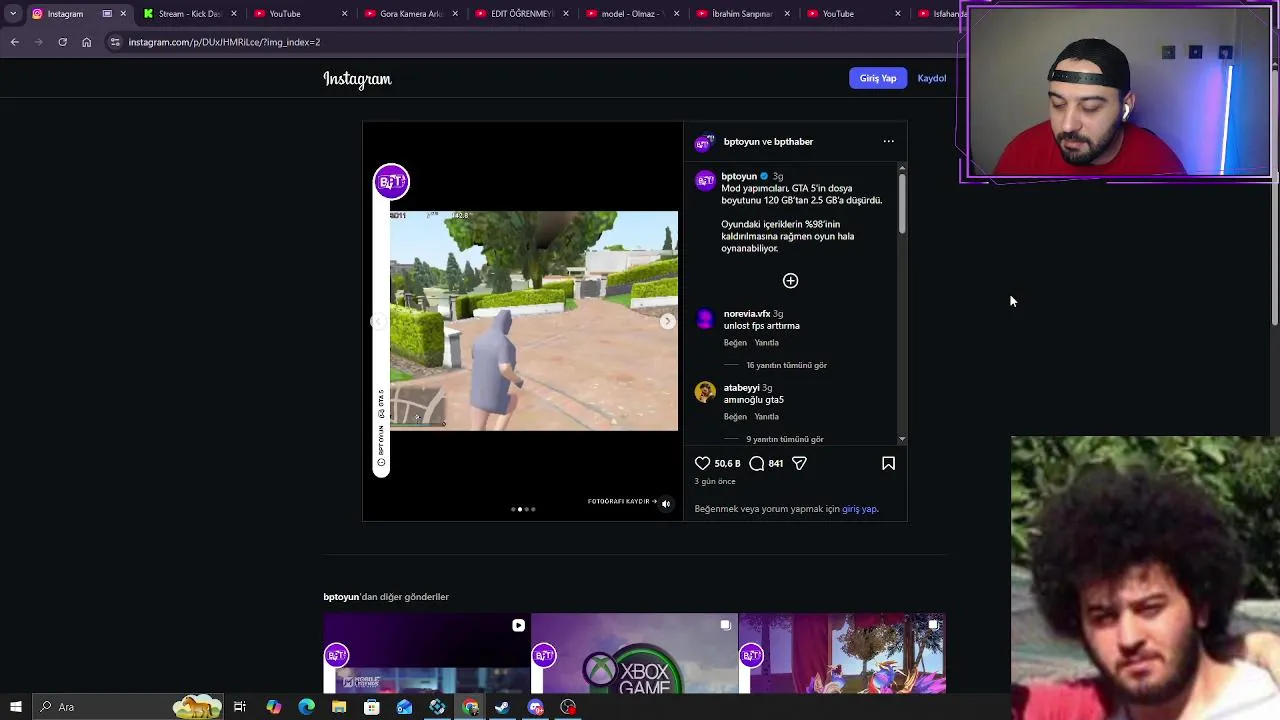1280x720 pixels.
Task: Open the first related video post thumbnail
Action: click(426, 654)
